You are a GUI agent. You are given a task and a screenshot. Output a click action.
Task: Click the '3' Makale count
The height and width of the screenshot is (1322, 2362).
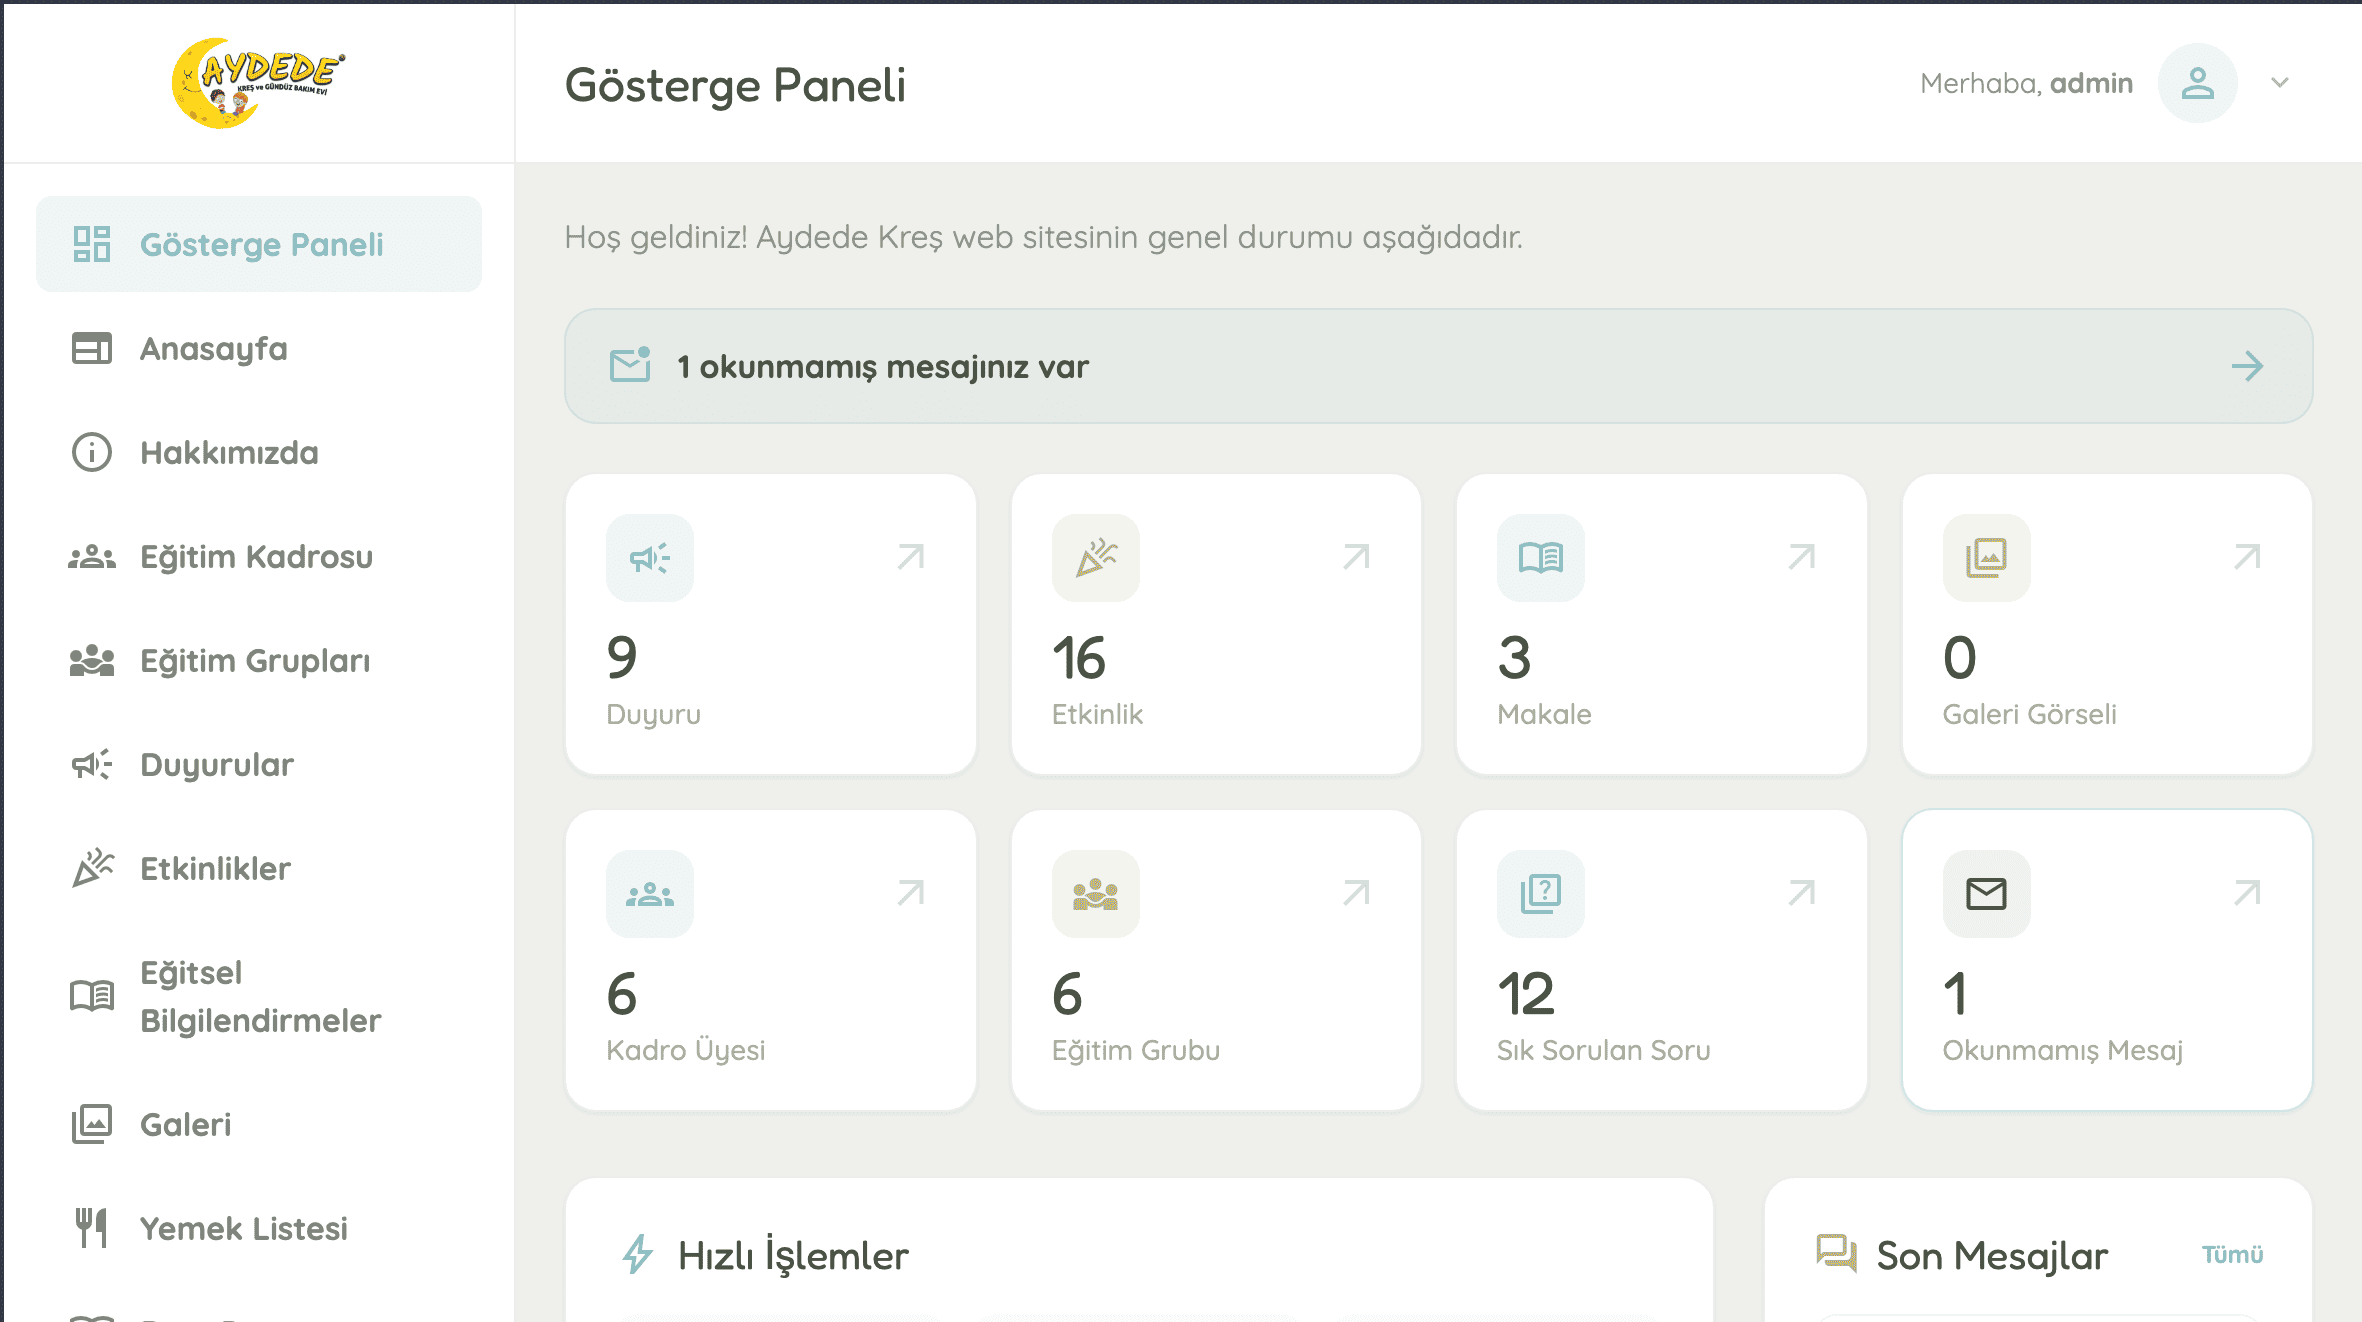pyautogui.click(x=1514, y=658)
